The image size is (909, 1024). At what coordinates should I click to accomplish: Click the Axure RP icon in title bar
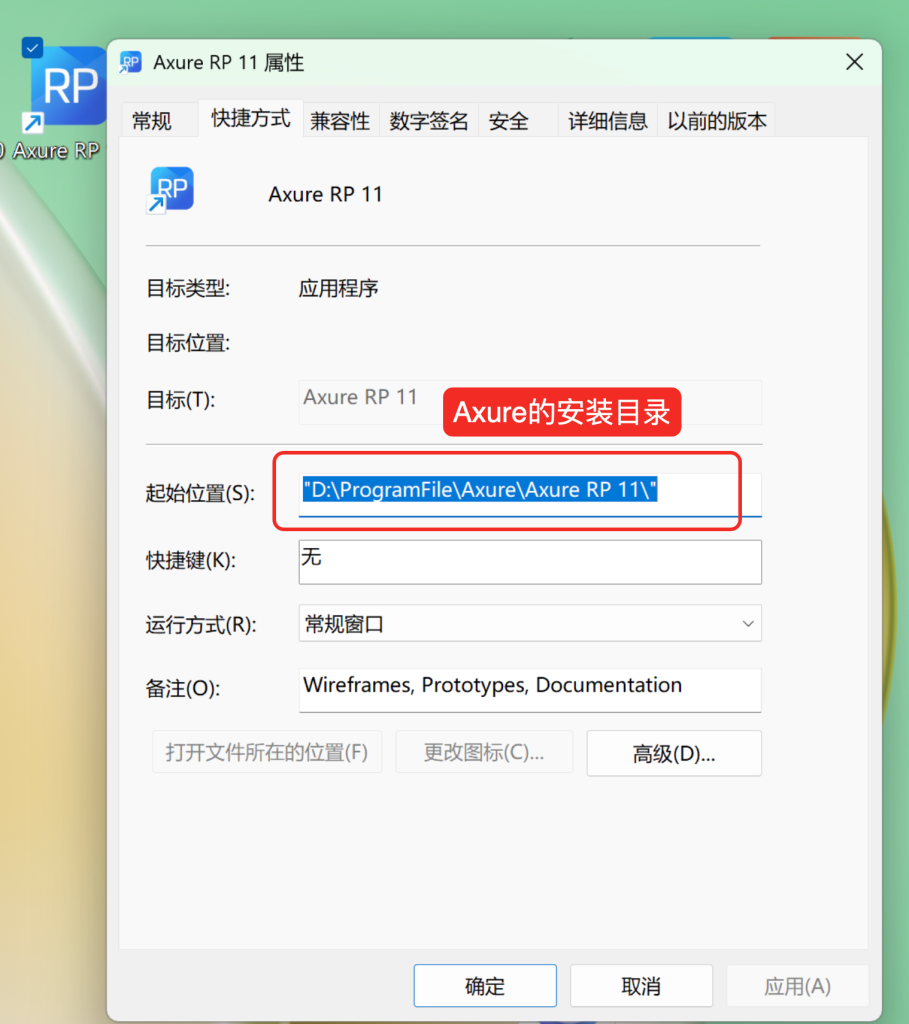tap(131, 63)
